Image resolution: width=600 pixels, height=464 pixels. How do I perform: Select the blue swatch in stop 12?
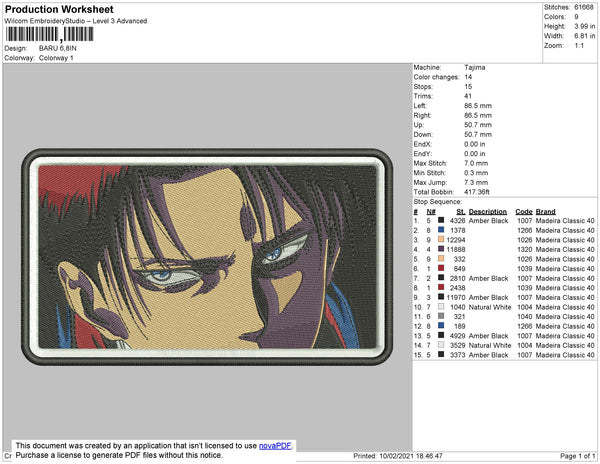pos(441,326)
